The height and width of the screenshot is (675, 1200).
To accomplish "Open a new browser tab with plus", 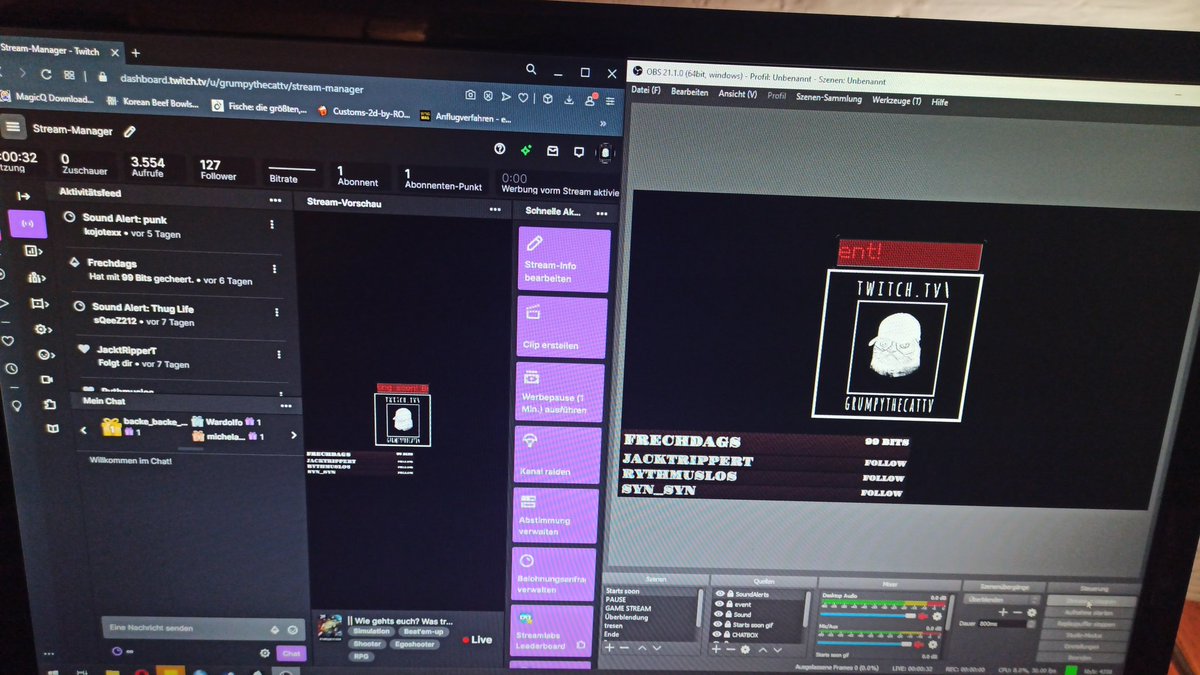I will pyautogui.click(x=135, y=52).
